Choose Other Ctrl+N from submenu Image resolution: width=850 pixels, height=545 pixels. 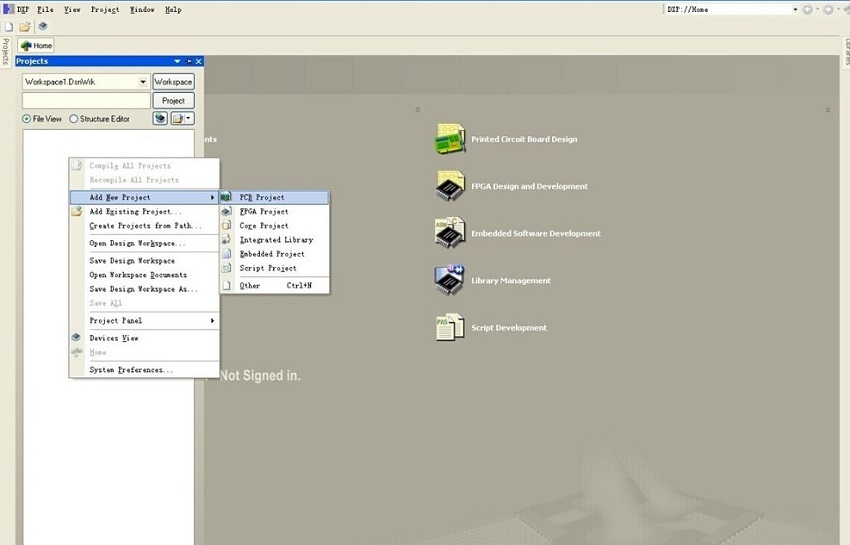point(274,285)
